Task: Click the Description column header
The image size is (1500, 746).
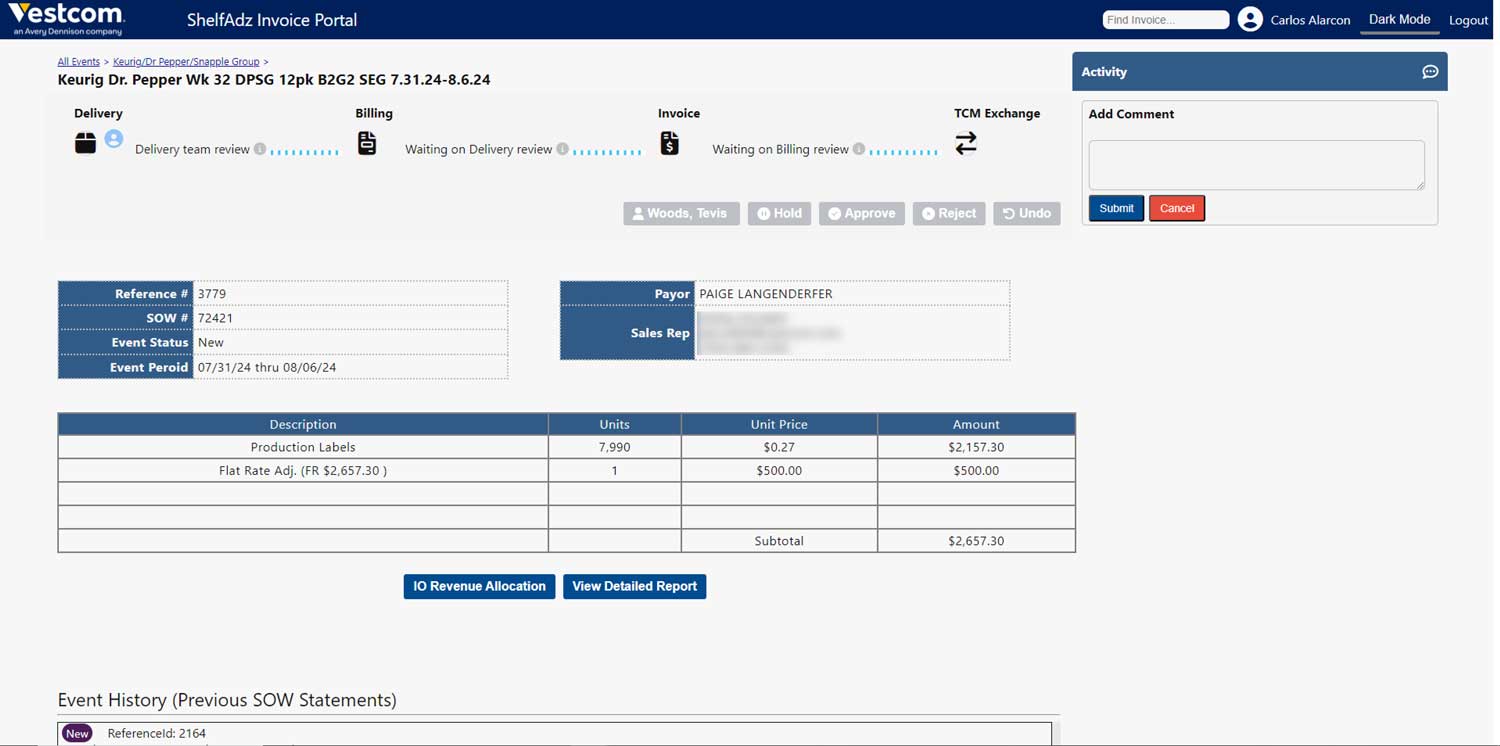Action: point(303,424)
